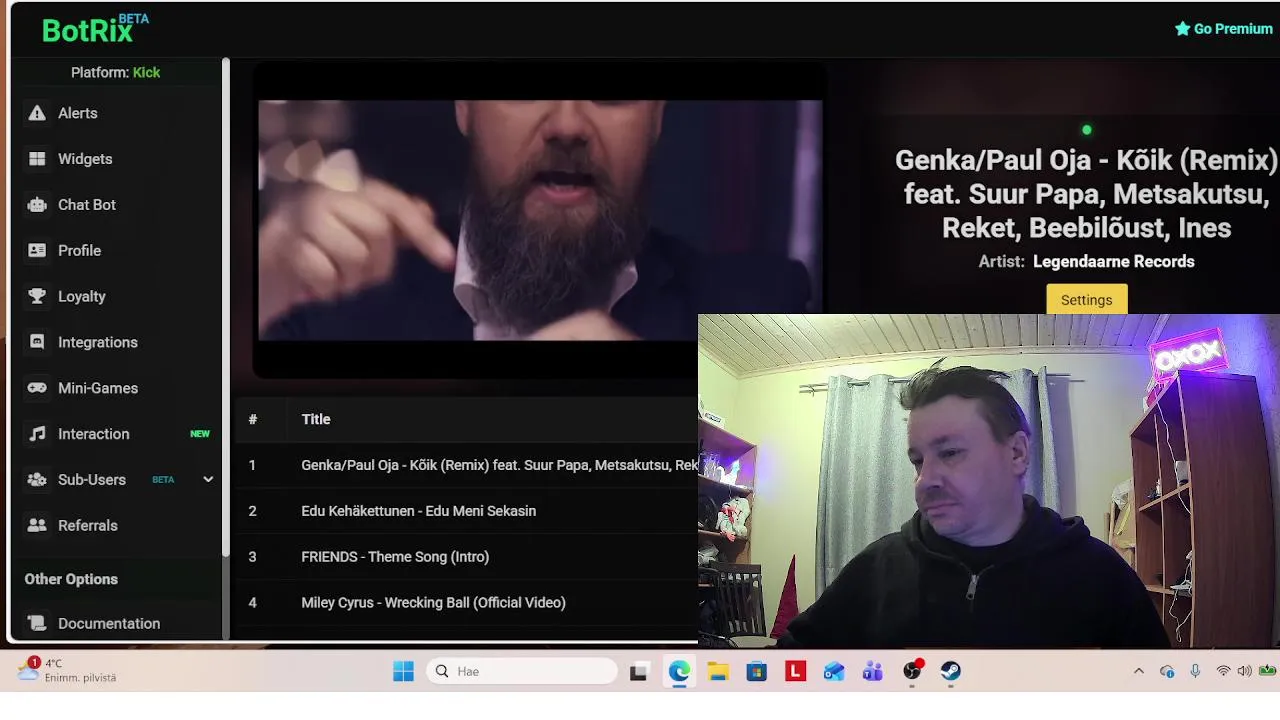Image resolution: width=1280 pixels, height=720 pixels.
Task: Open Alerts via its warning triangle icon
Action: tap(37, 113)
